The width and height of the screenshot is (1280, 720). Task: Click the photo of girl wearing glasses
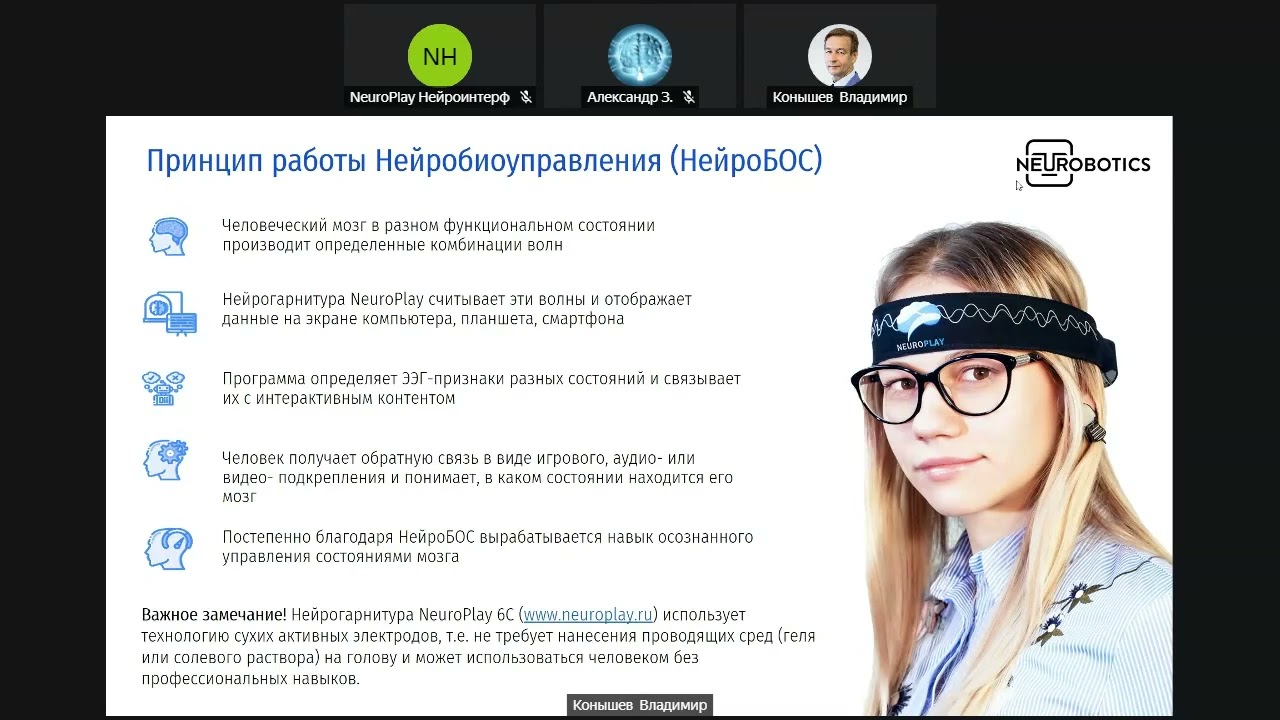(1010, 468)
